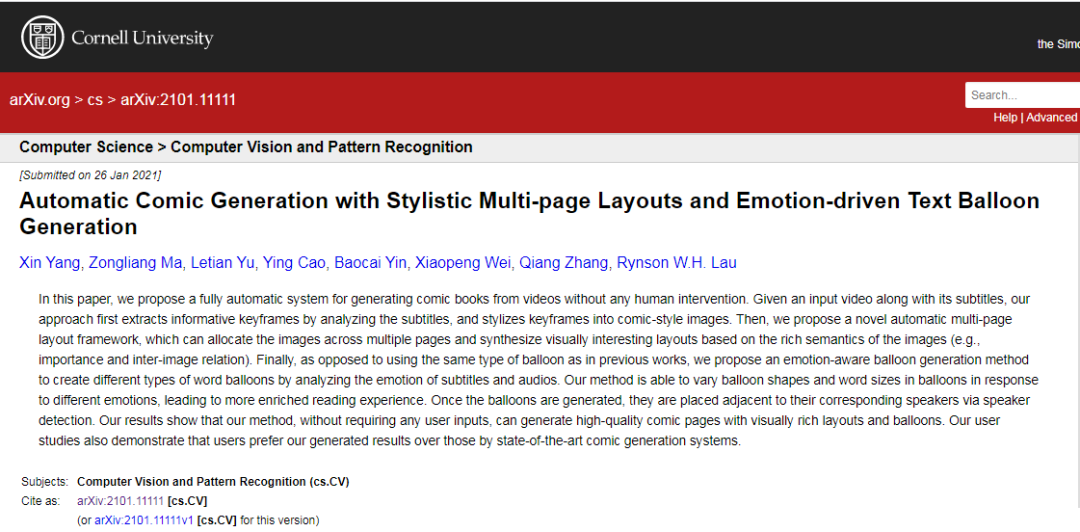The image size is (1080, 532).
Task: Open author Zongliang Ma's page
Action: coord(136,263)
